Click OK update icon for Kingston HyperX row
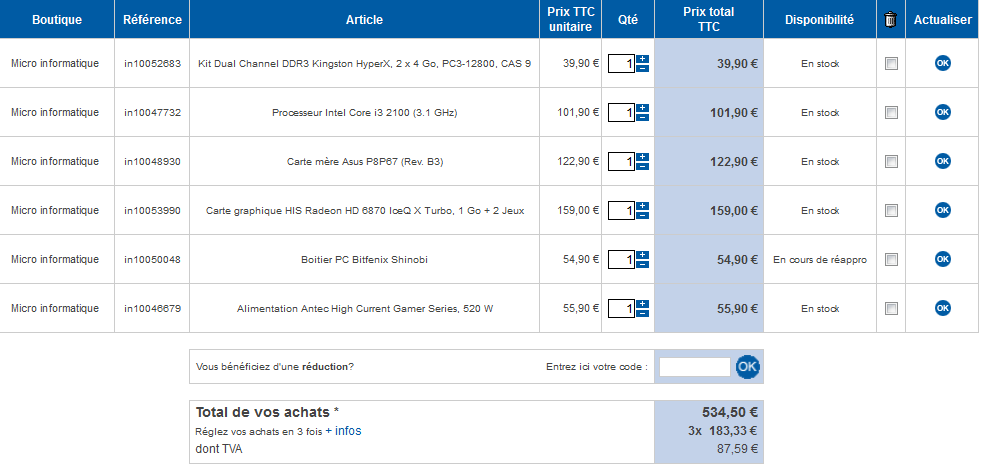Viewport: 982px width, 465px height. (942, 63)
